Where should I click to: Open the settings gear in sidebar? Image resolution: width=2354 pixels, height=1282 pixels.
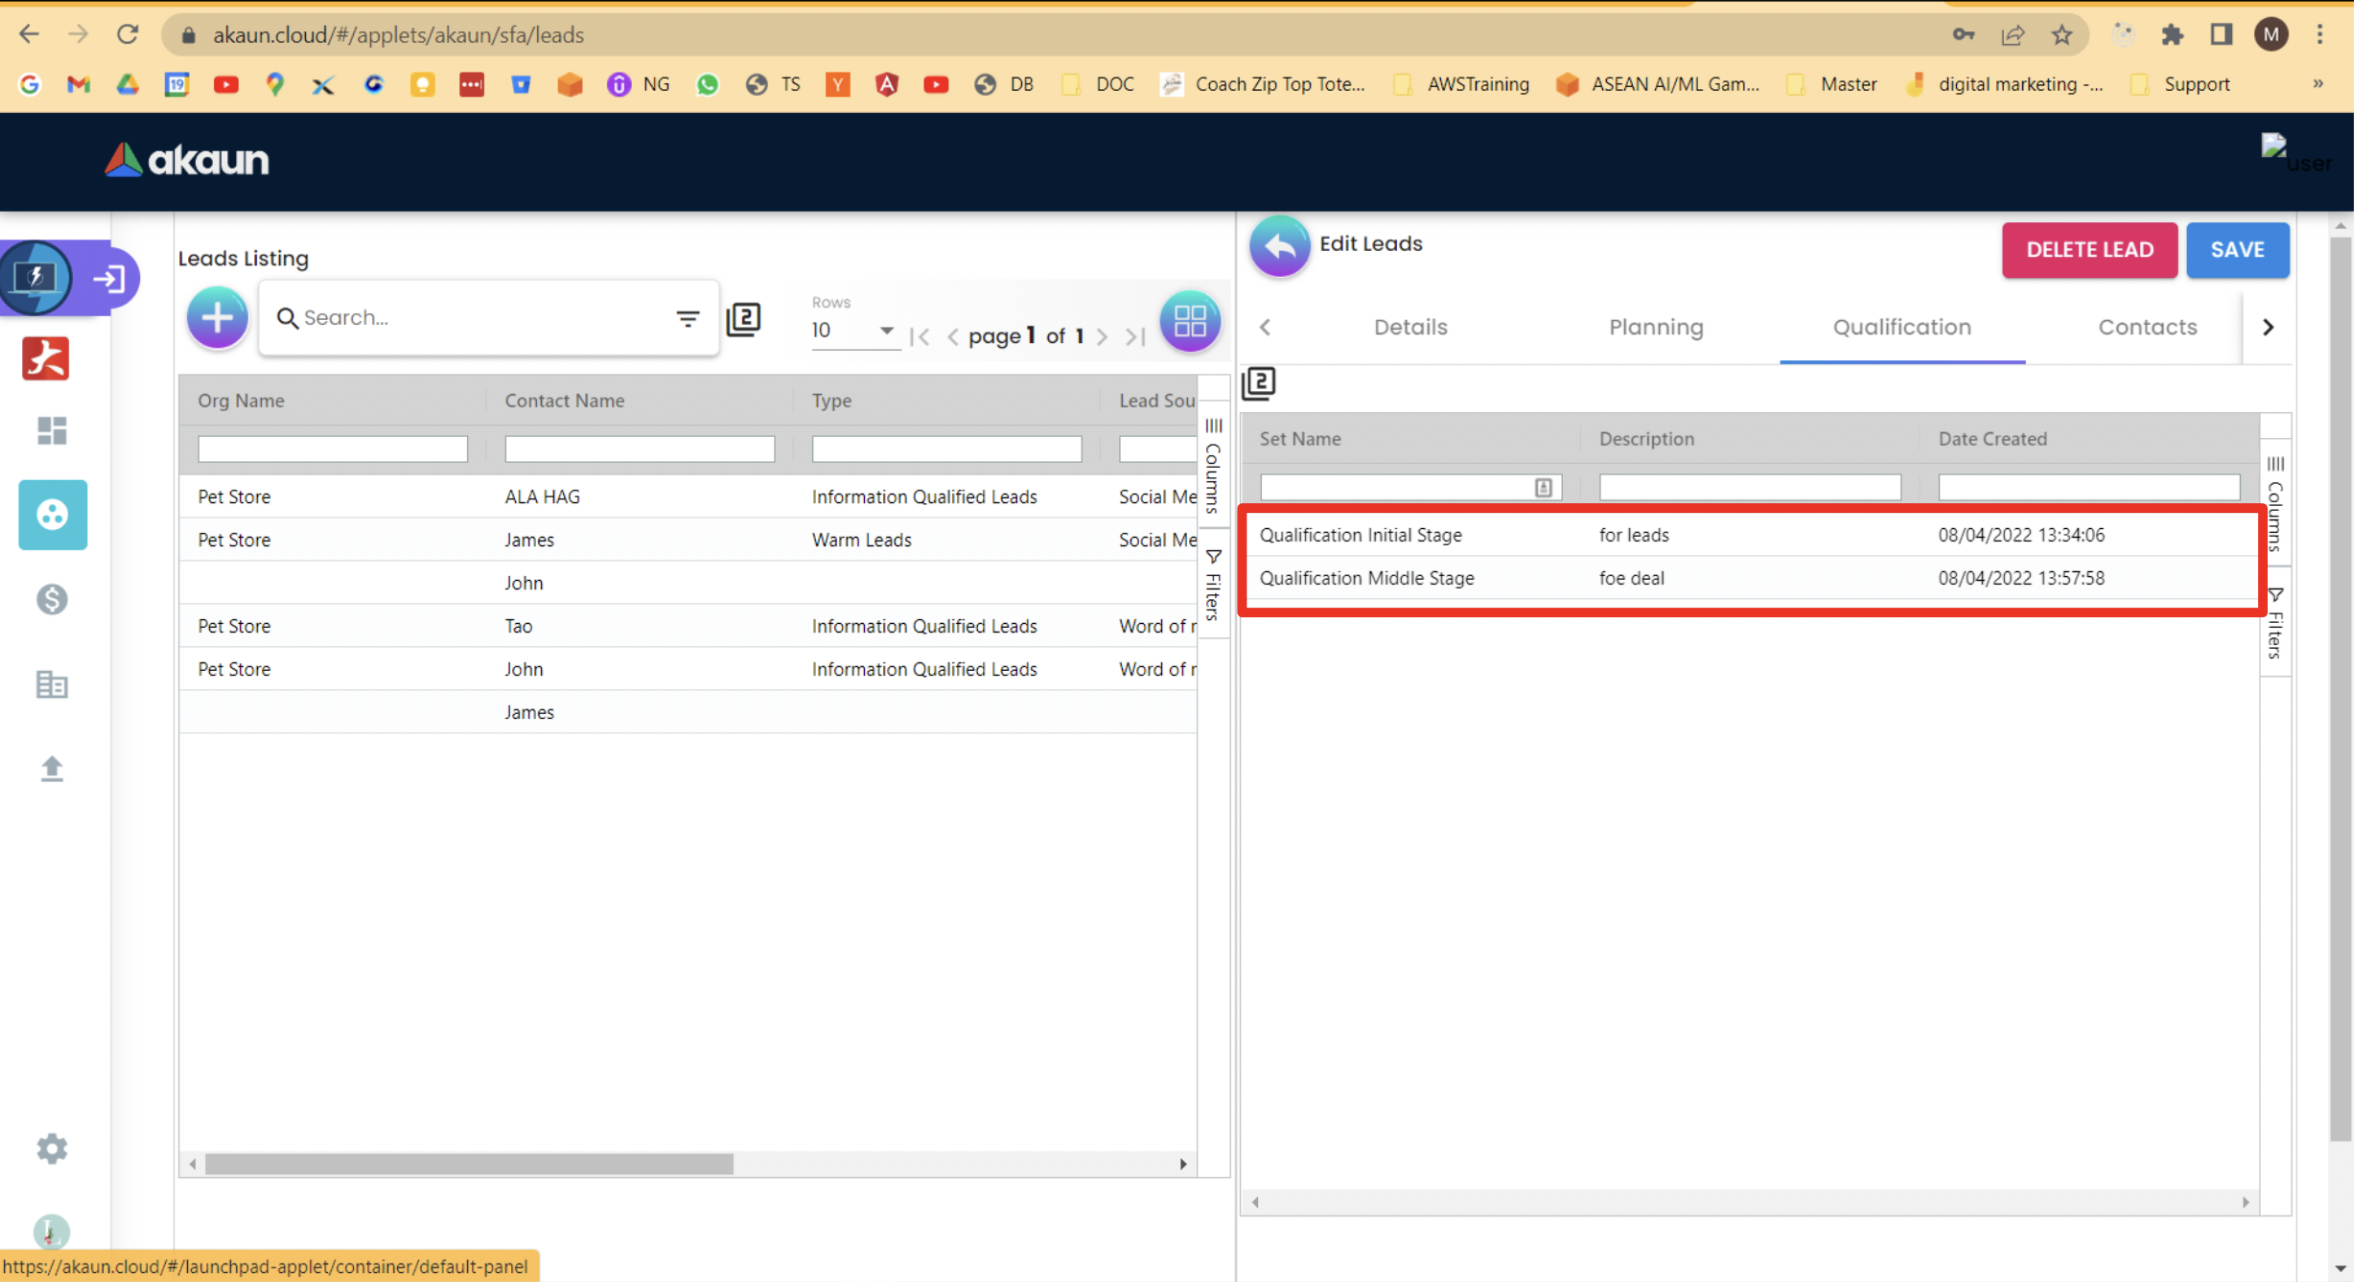point(51,1148)
